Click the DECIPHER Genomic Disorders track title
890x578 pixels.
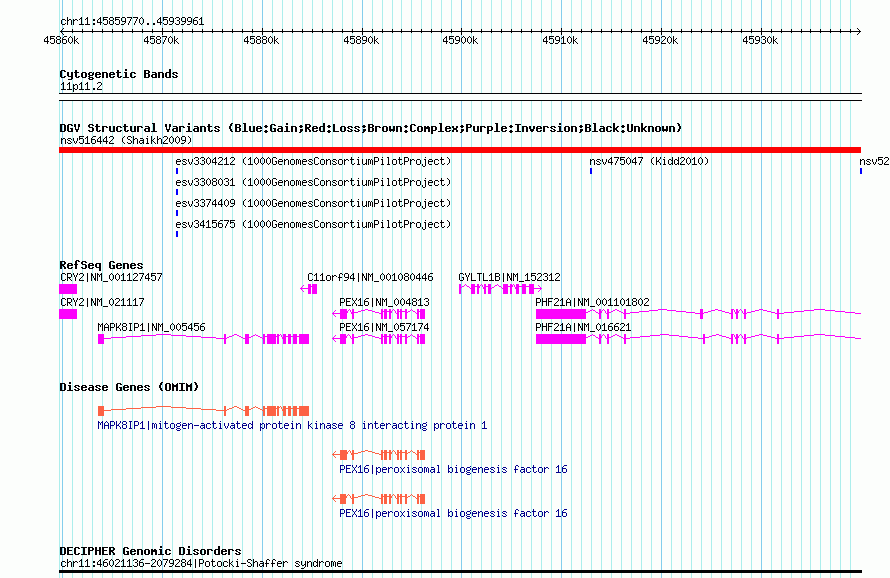pyautogui.click(x=150, y=551)
